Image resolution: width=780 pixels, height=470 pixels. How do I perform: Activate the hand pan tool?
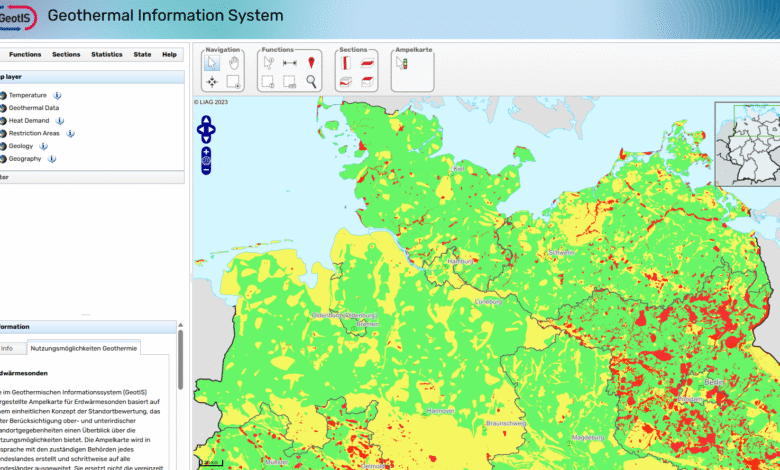(x=233, y=63)
